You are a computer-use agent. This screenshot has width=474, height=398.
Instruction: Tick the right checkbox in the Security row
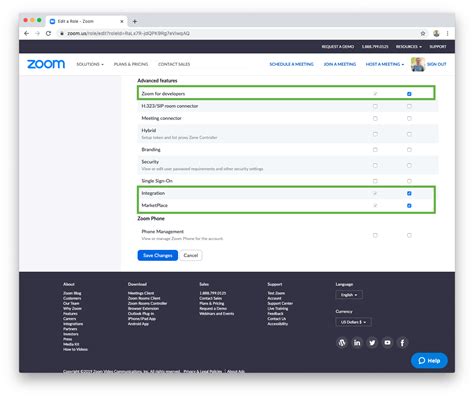409,165
